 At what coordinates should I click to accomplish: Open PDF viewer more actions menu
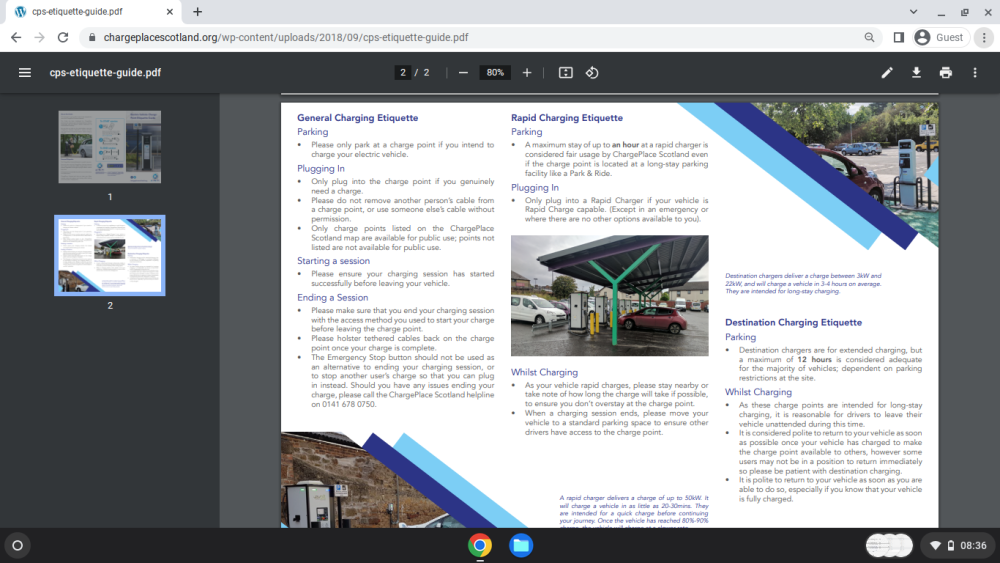pyautogui.click(x=974, y=73)
